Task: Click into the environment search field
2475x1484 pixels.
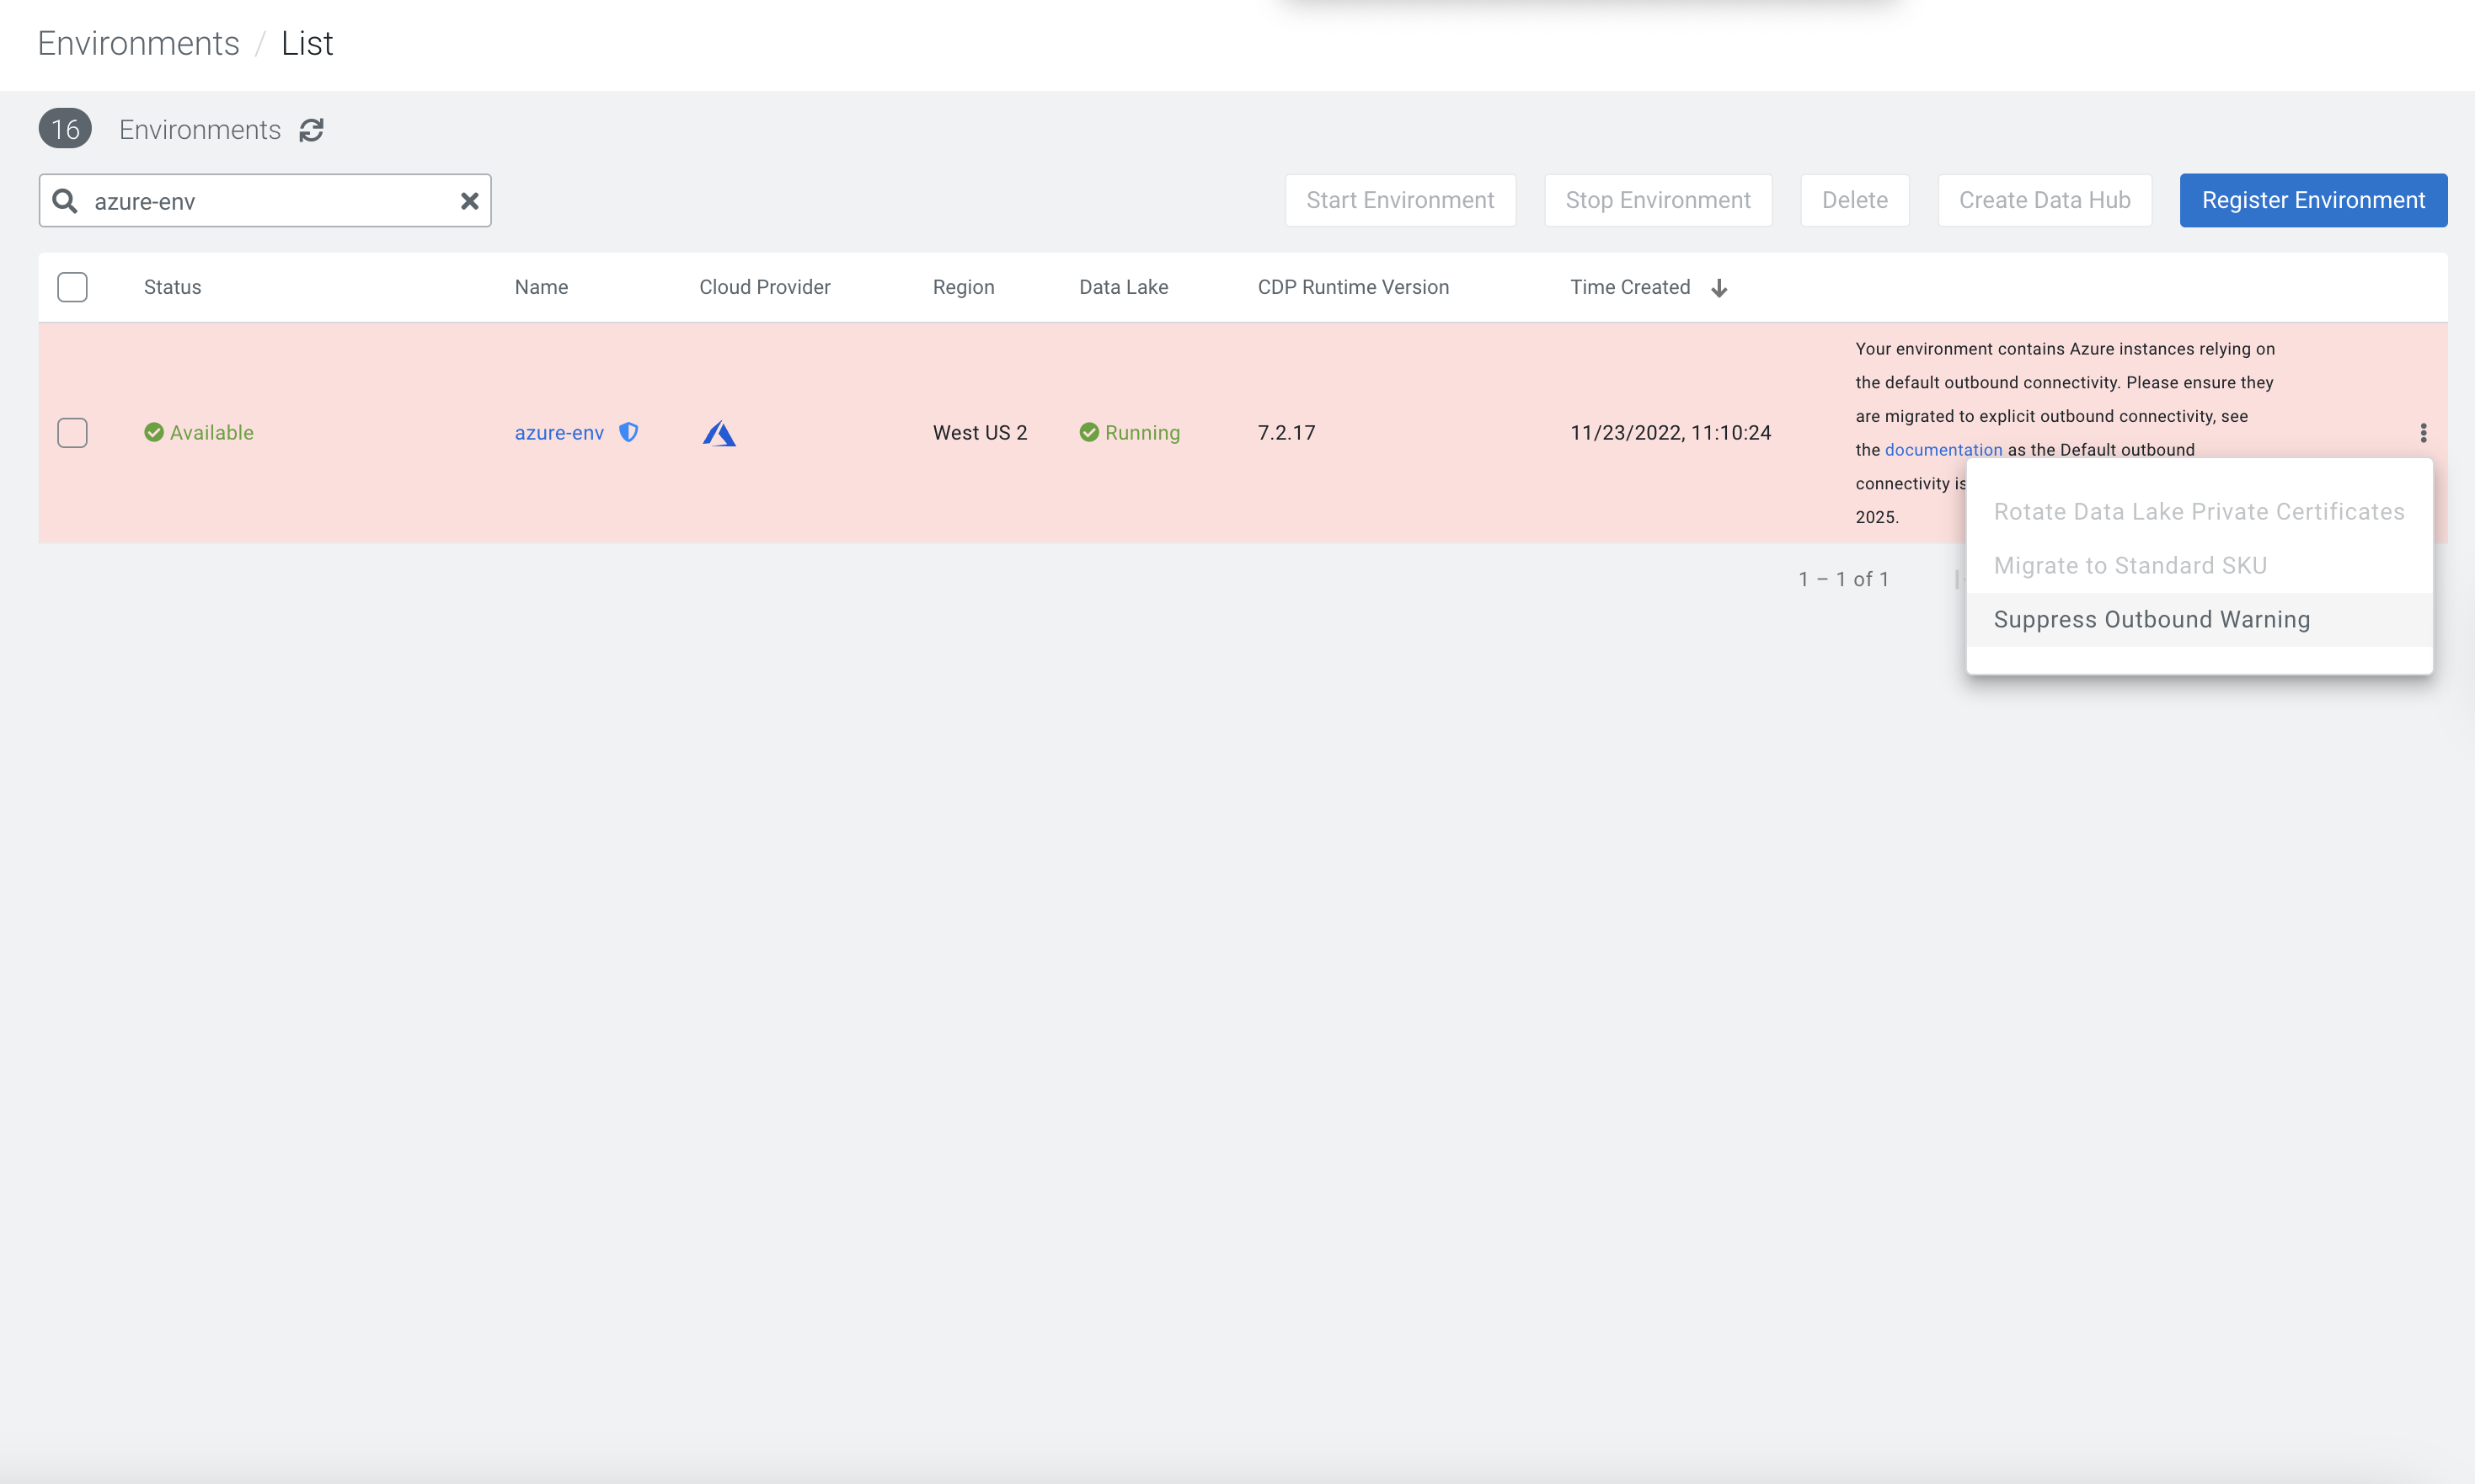Action: [x=265, y=201]
